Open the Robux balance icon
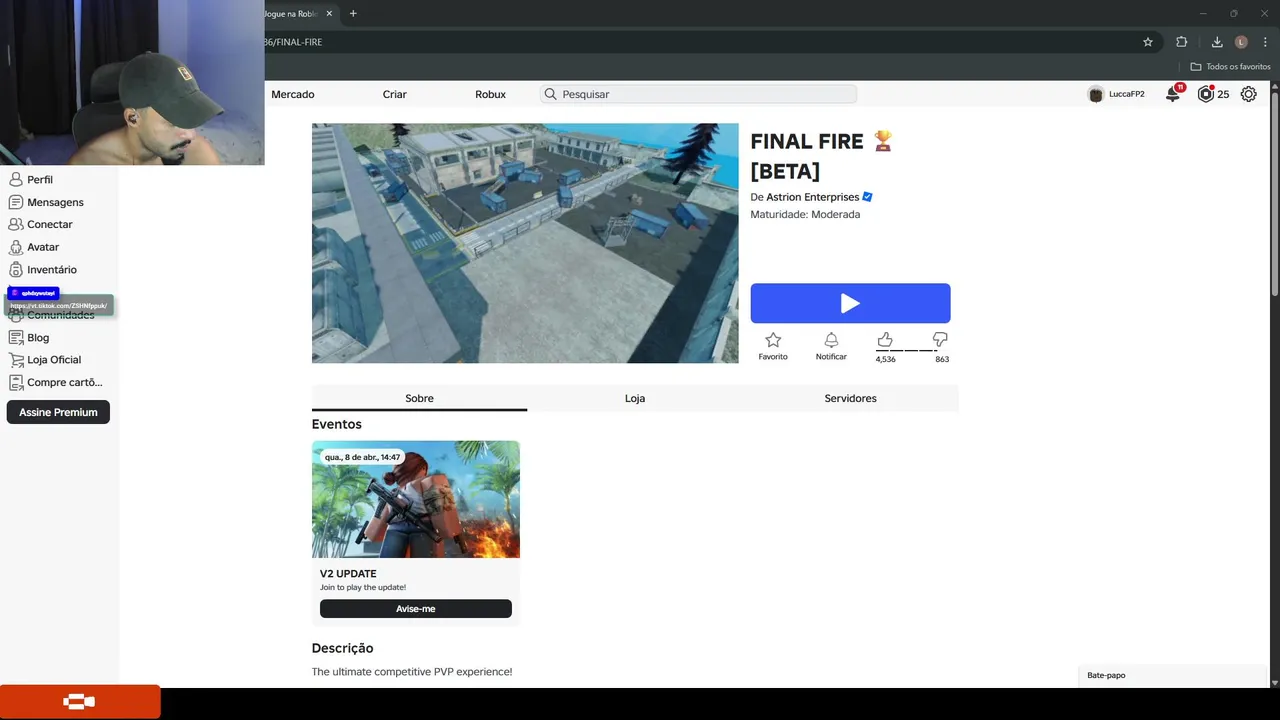The height and width of the screenshot is (720, 1280). pyautogui.click(x=1206, y=94)
